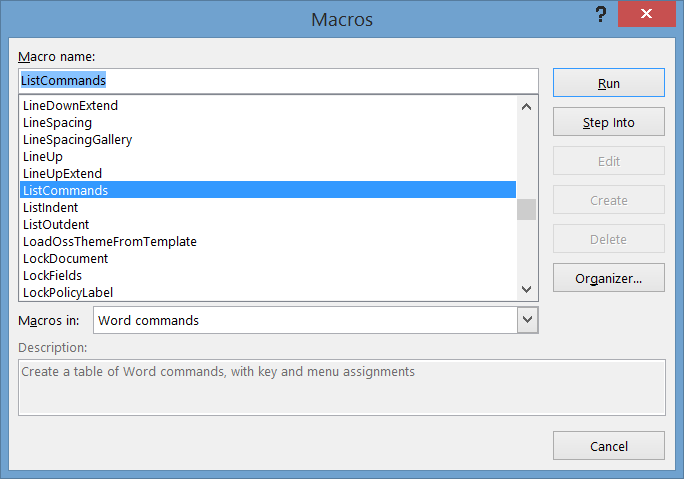Click the macro list scroll up arrow

527,106
